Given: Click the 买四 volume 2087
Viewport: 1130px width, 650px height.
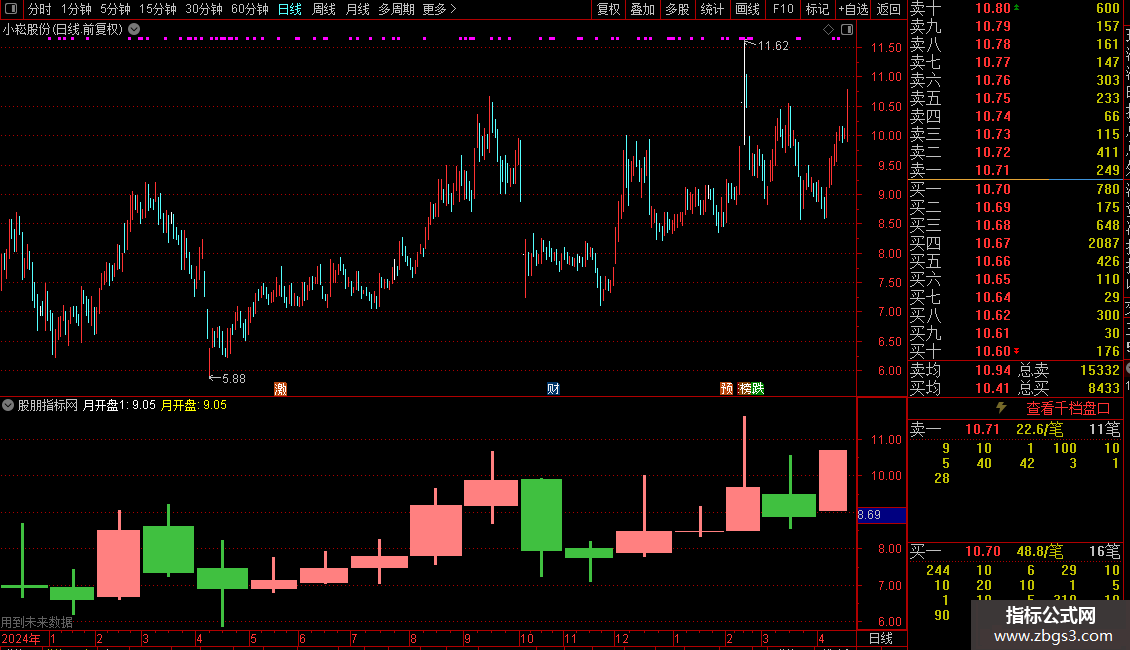Looking at the screenshot, I should point(1103,243).
